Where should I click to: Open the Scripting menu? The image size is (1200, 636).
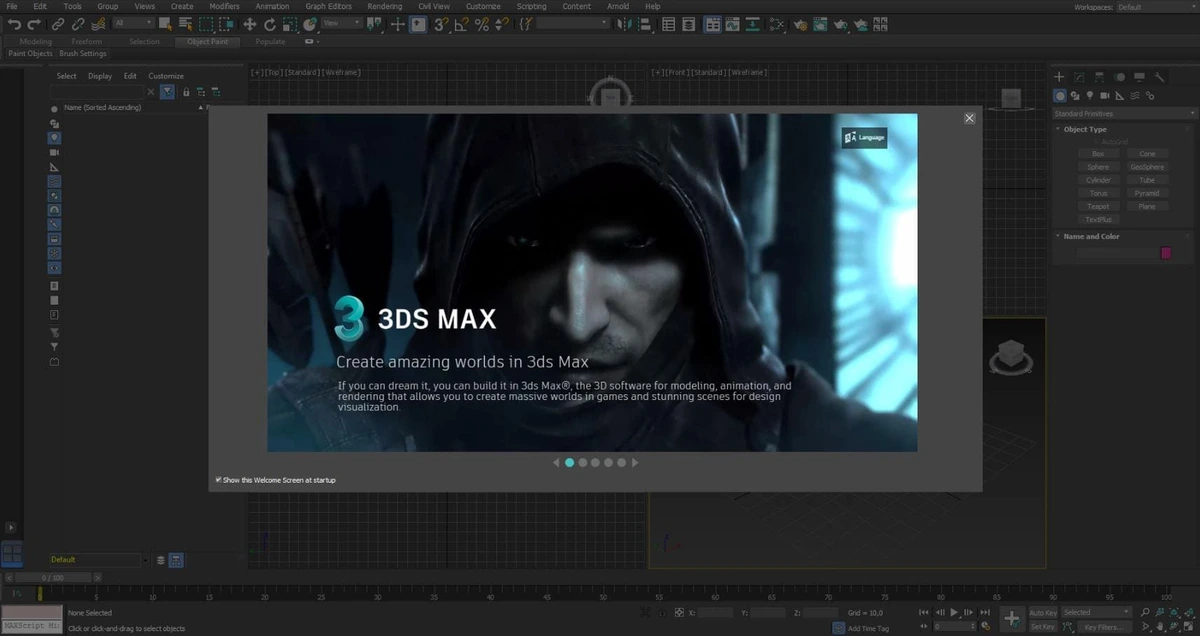tap(531, 6)
